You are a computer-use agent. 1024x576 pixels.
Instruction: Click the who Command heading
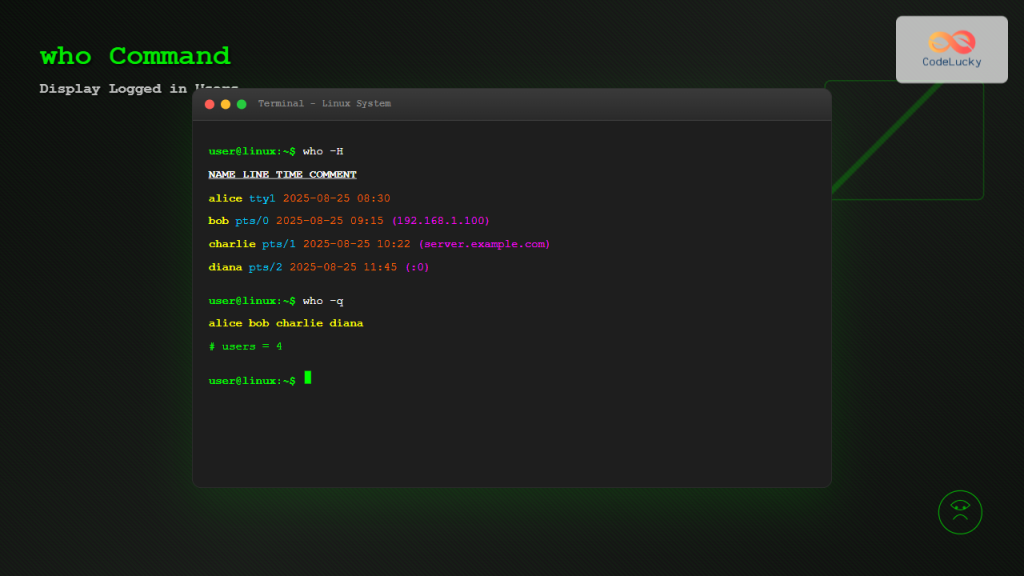[x=135, y=56]
